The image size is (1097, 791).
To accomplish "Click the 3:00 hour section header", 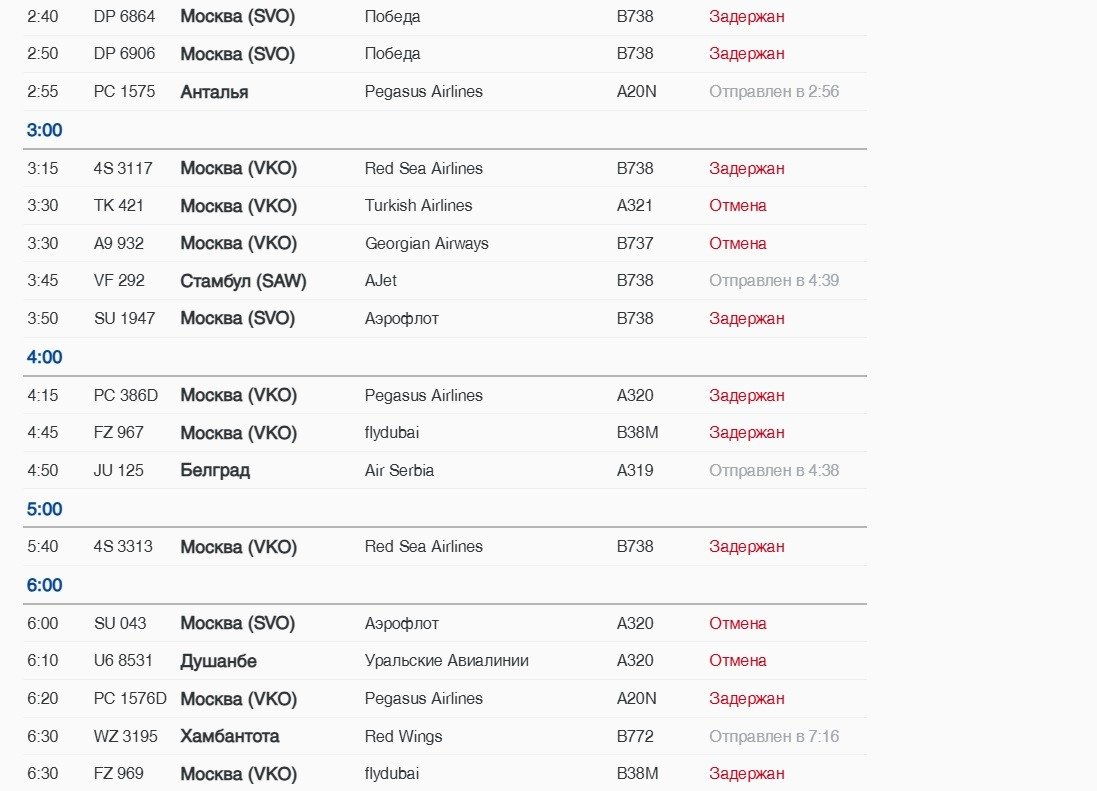I will 44,131.
